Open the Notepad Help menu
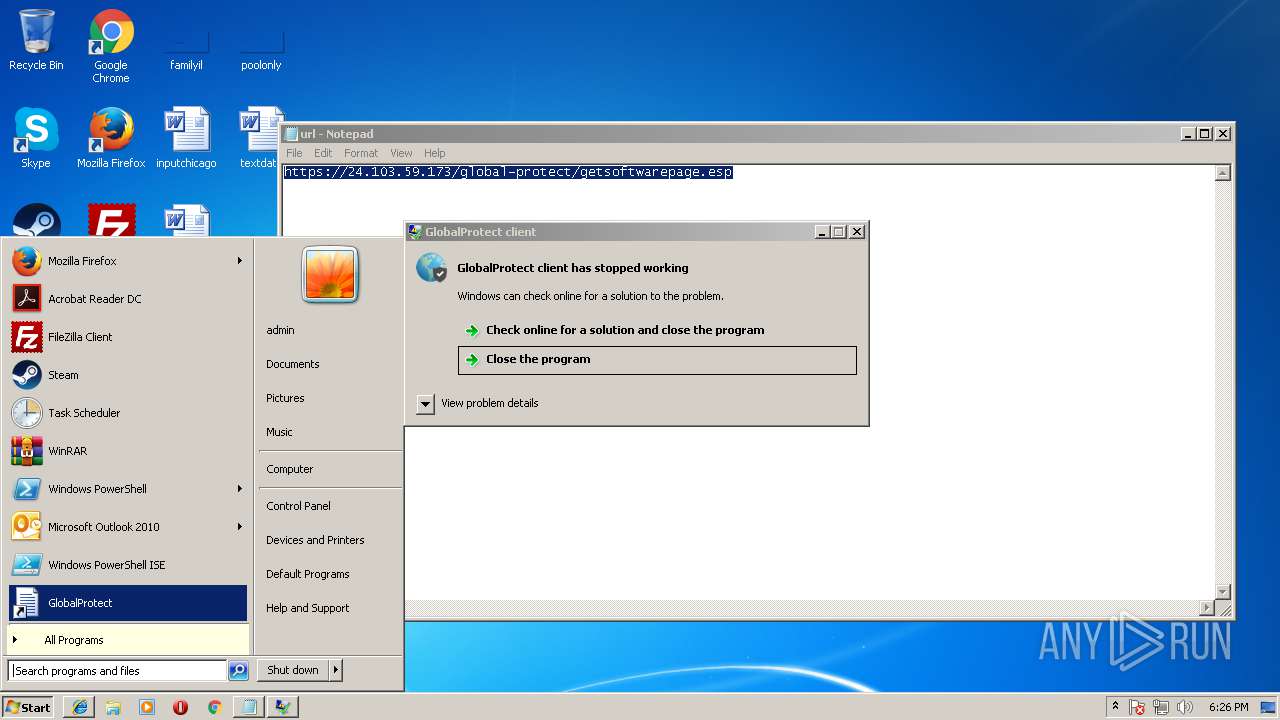Viewport: 1280px width, 720px height. [434, 153]
